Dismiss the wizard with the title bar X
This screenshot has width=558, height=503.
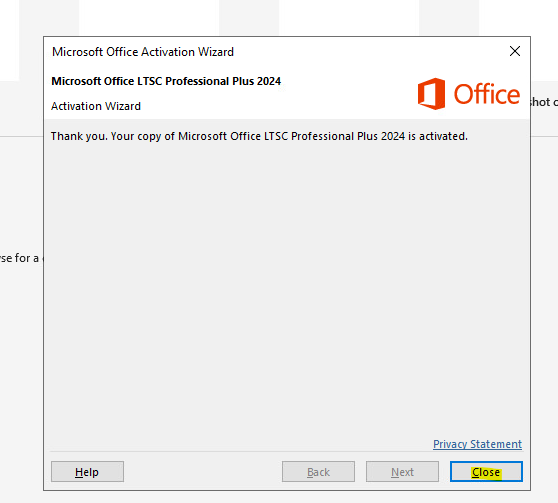[x=515, y=51]
